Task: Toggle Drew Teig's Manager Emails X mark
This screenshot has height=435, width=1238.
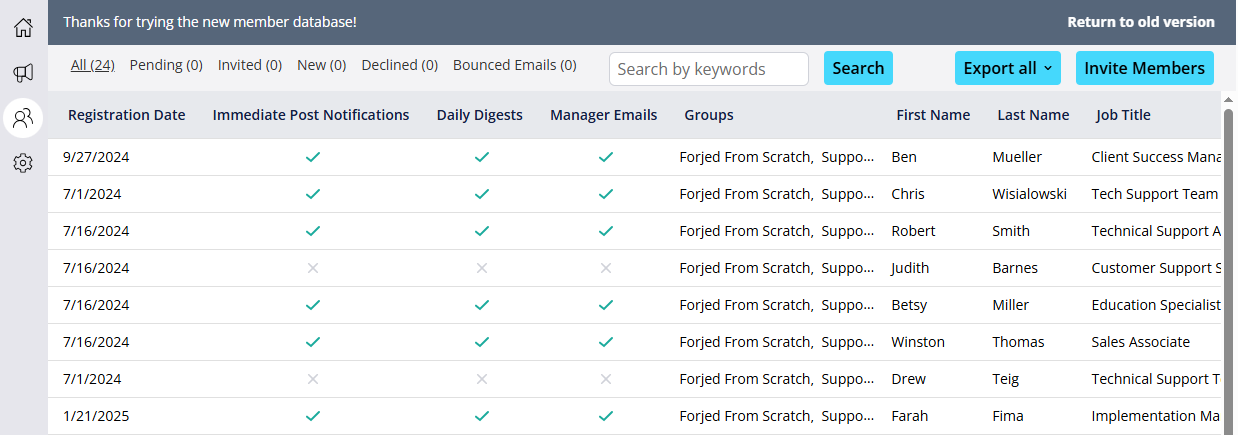Action: [605, 379]
